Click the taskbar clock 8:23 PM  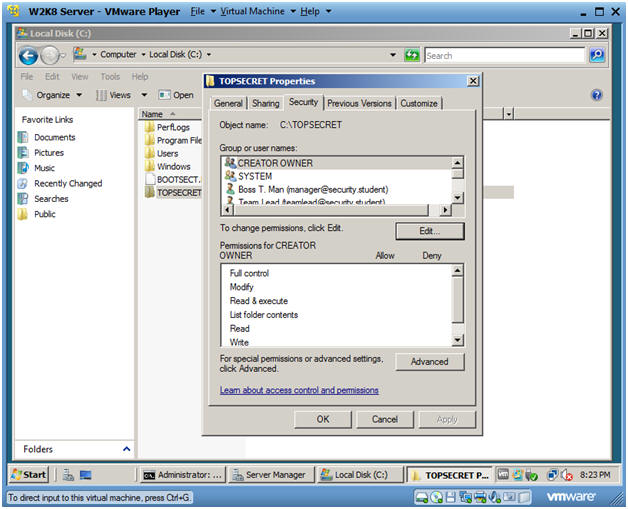(595, 475)
